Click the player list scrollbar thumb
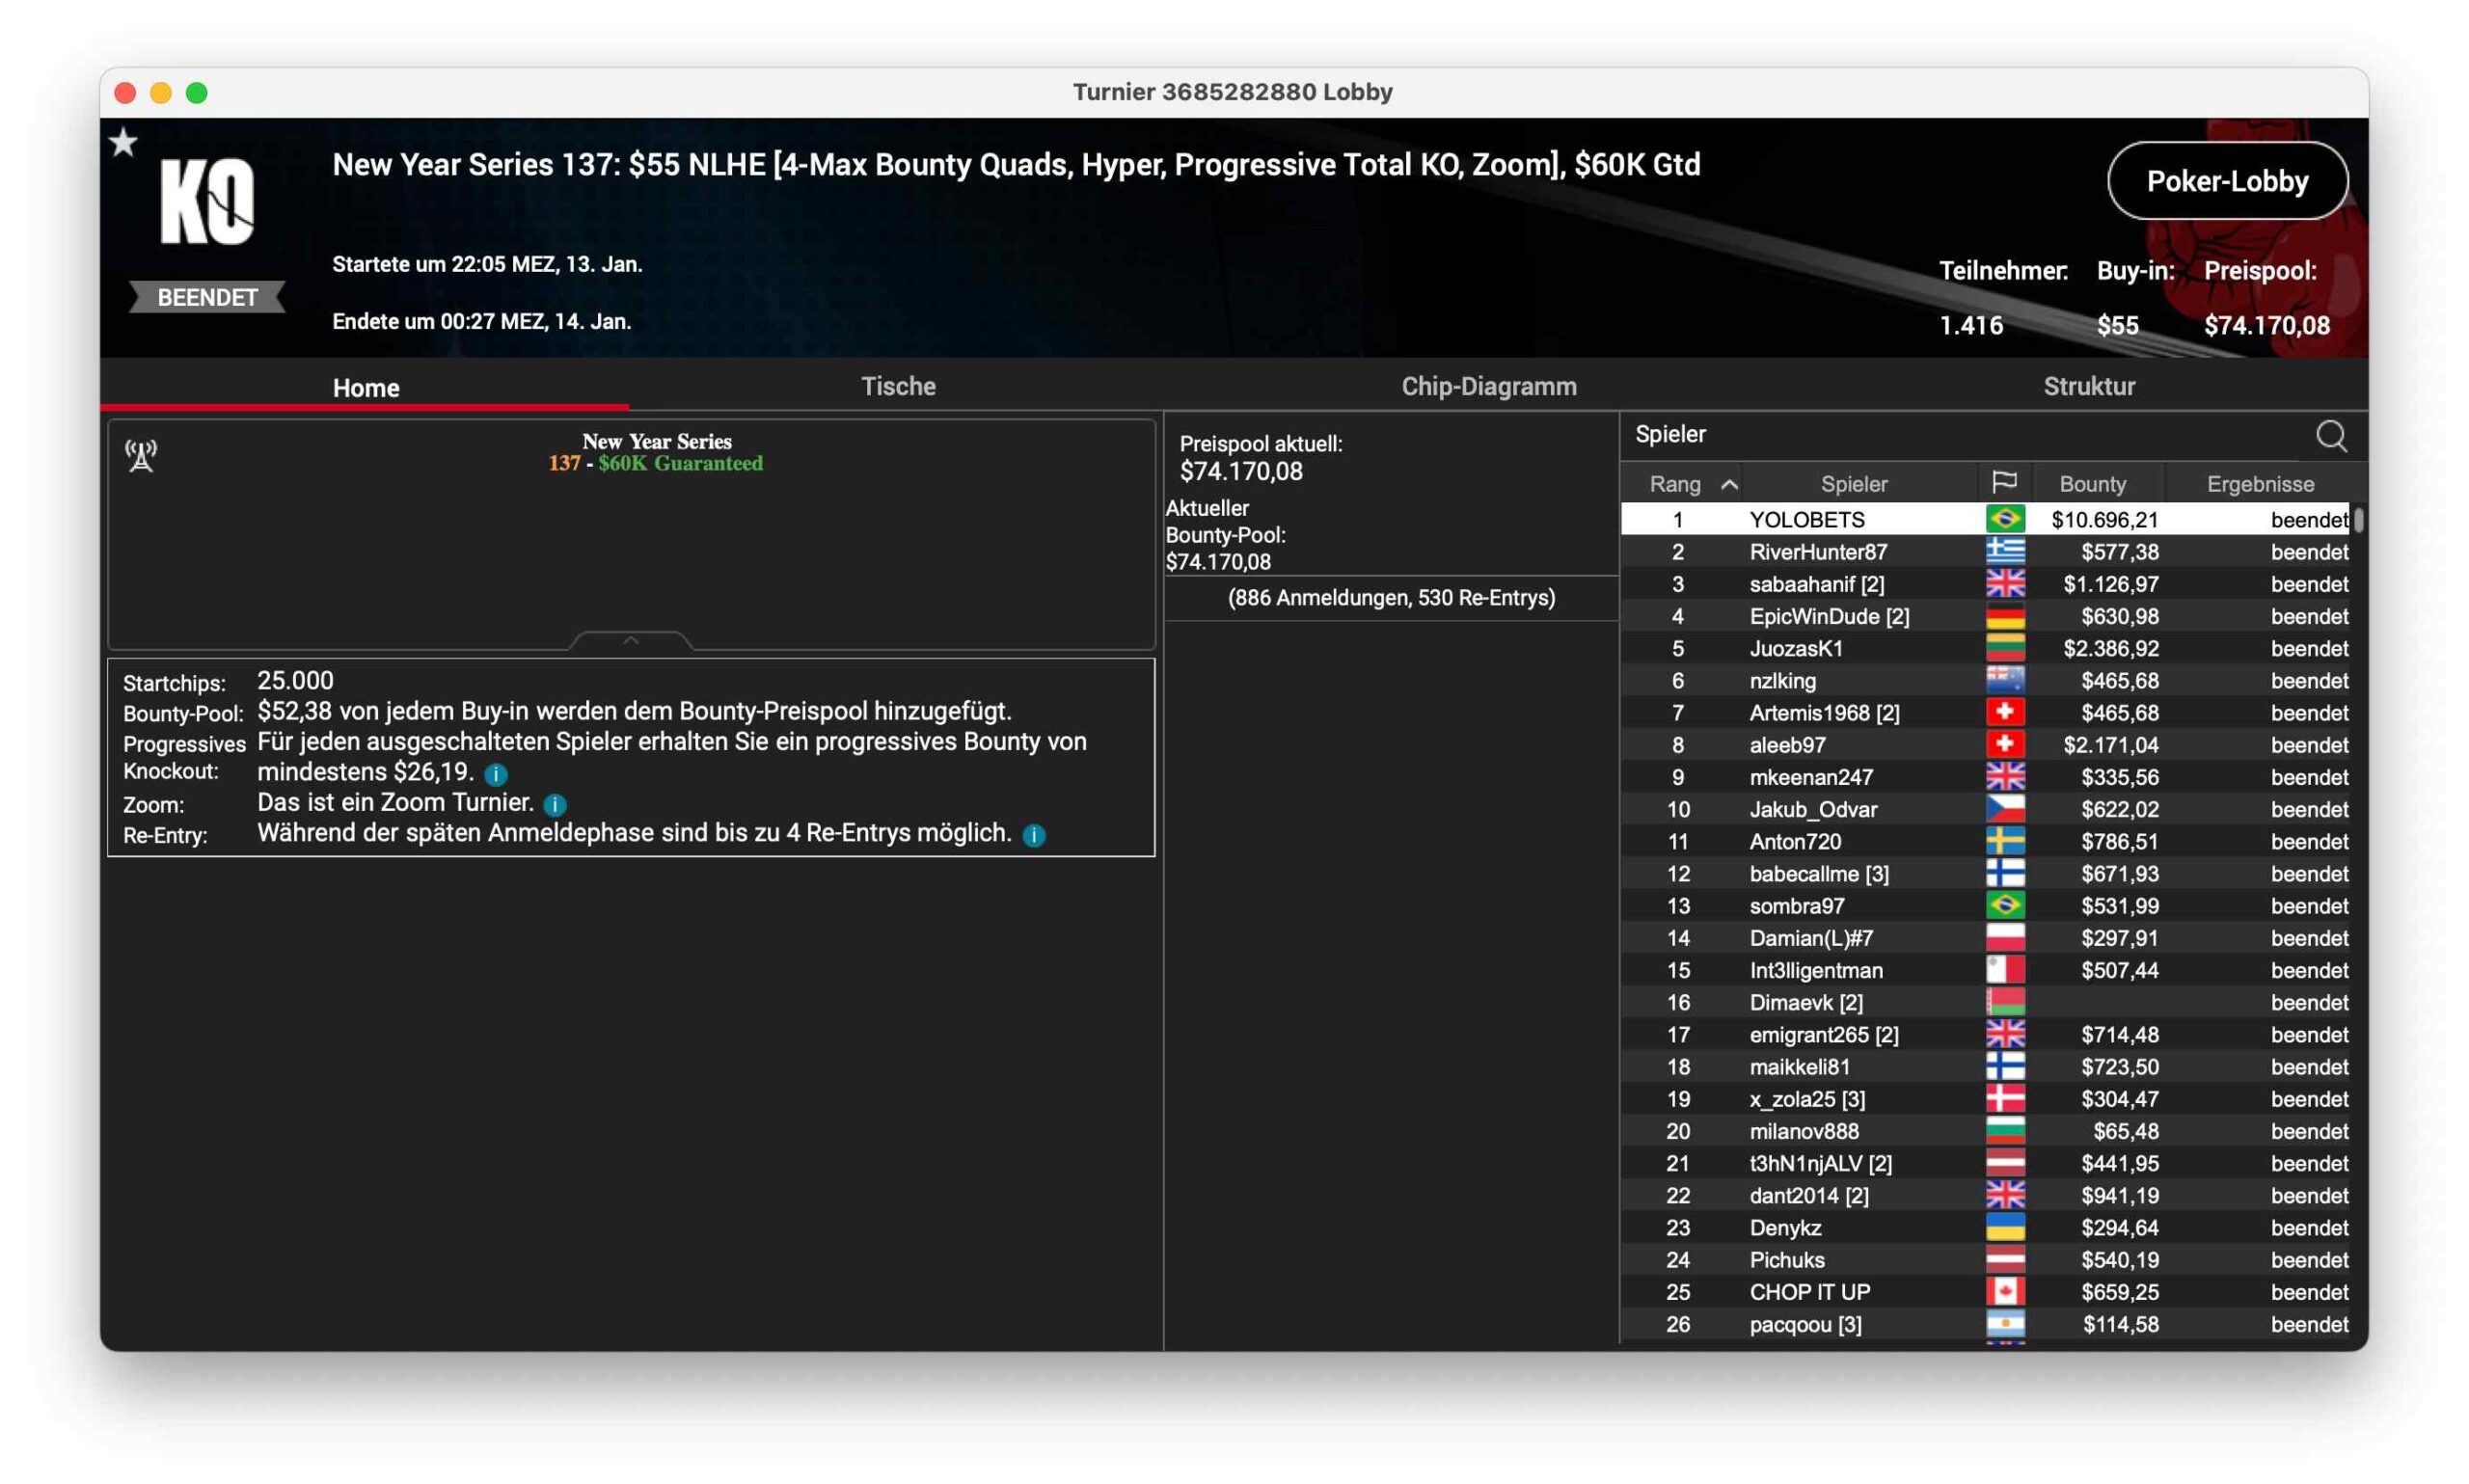This screenshot has width=2469, height=1484. click(2358, 519)
